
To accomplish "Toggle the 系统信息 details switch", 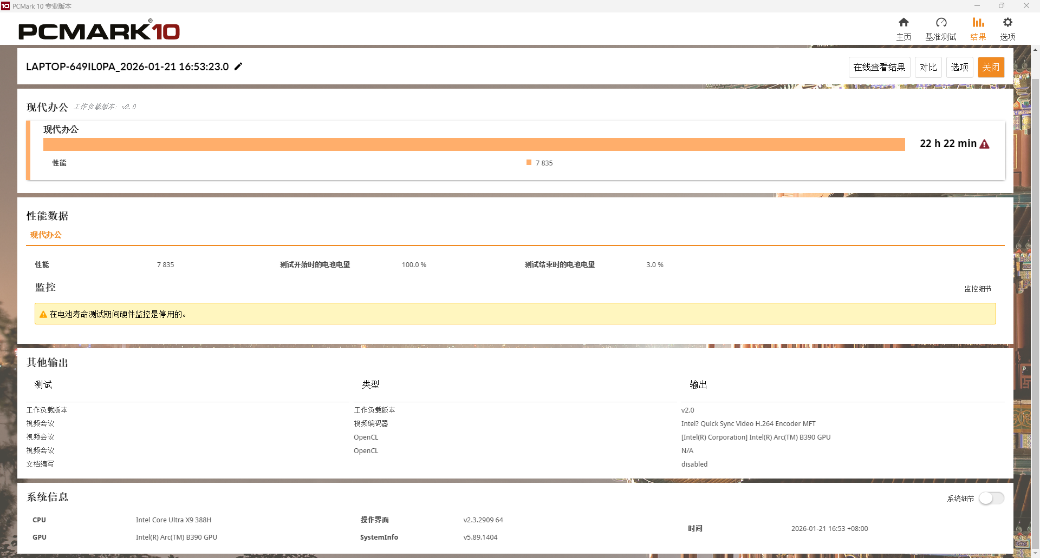I will 990,498.
